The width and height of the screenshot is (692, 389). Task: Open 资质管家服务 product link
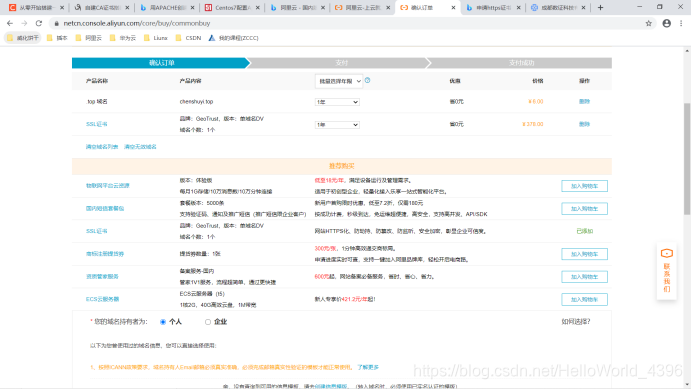(102, 276)
